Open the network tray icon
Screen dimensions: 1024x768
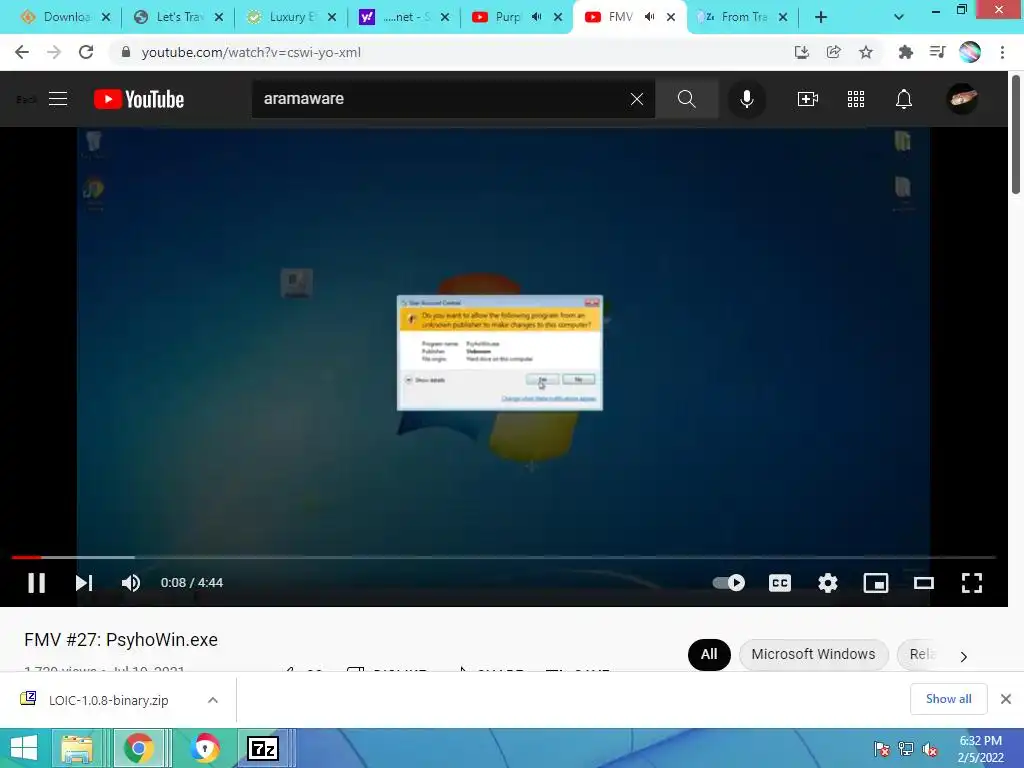click(906, 749)
